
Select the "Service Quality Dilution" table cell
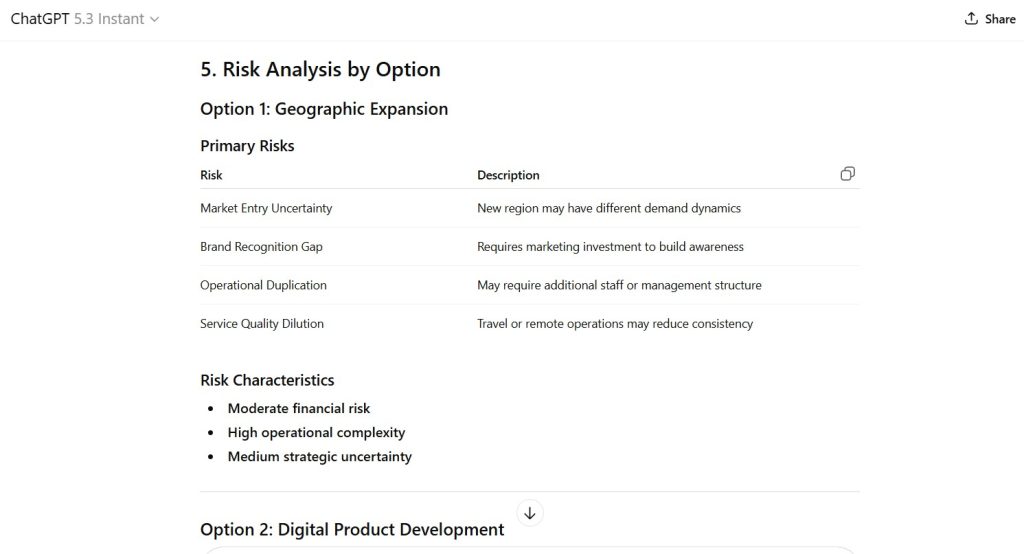pos(262,324)
